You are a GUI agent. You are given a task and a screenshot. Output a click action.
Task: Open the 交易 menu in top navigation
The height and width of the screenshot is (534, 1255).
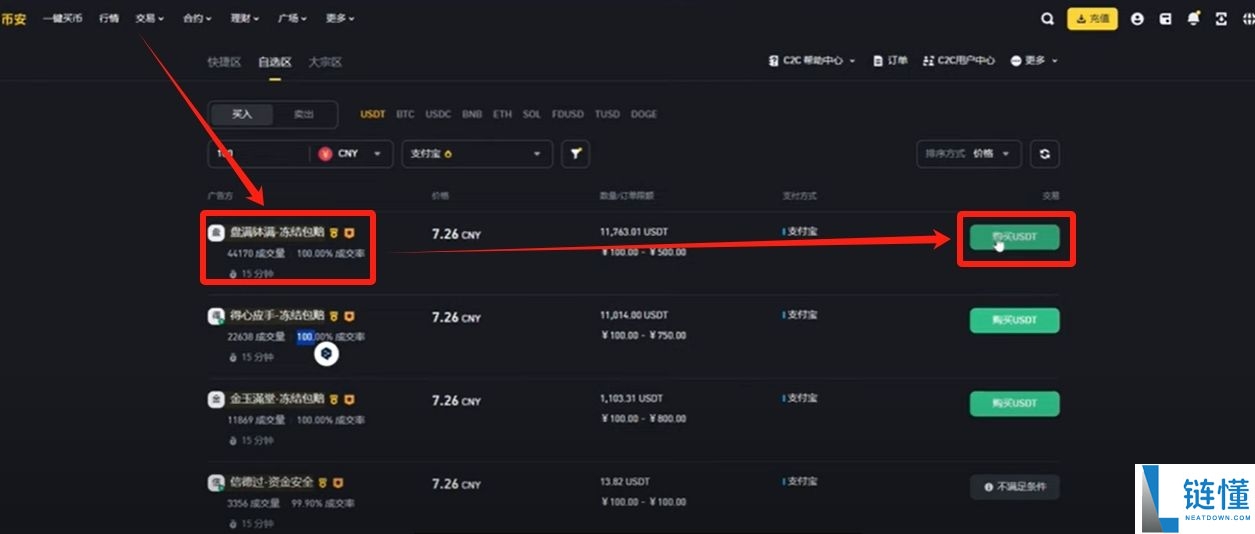coord(149,19)
